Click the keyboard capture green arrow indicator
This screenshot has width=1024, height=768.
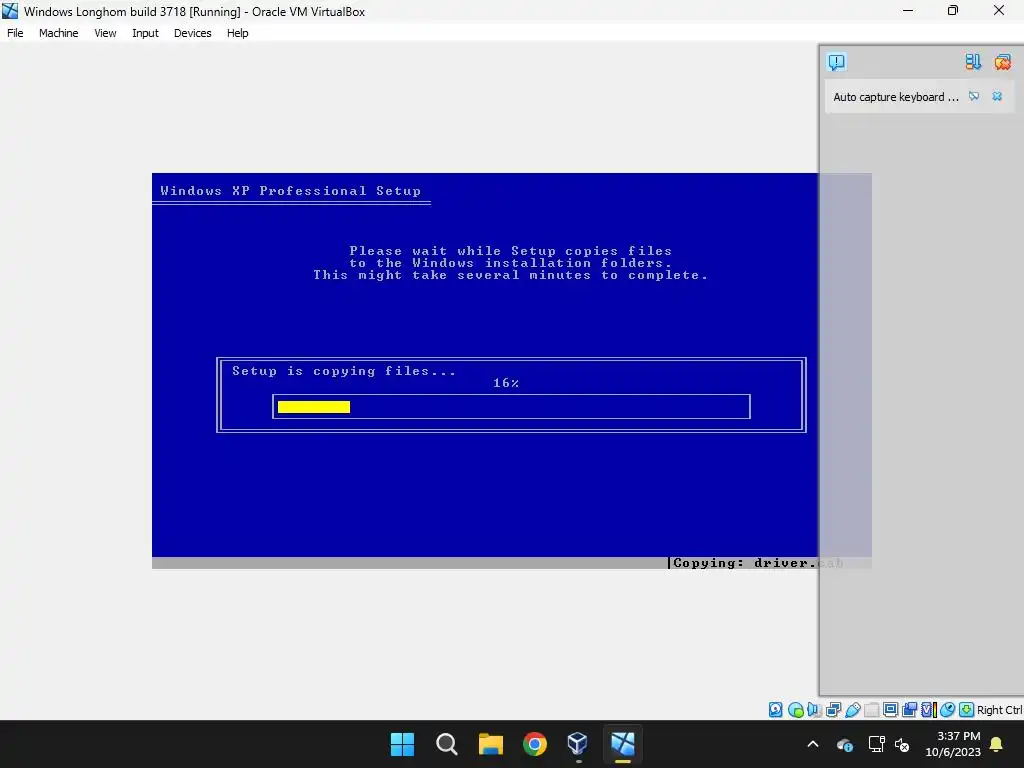tap(967, 710)
